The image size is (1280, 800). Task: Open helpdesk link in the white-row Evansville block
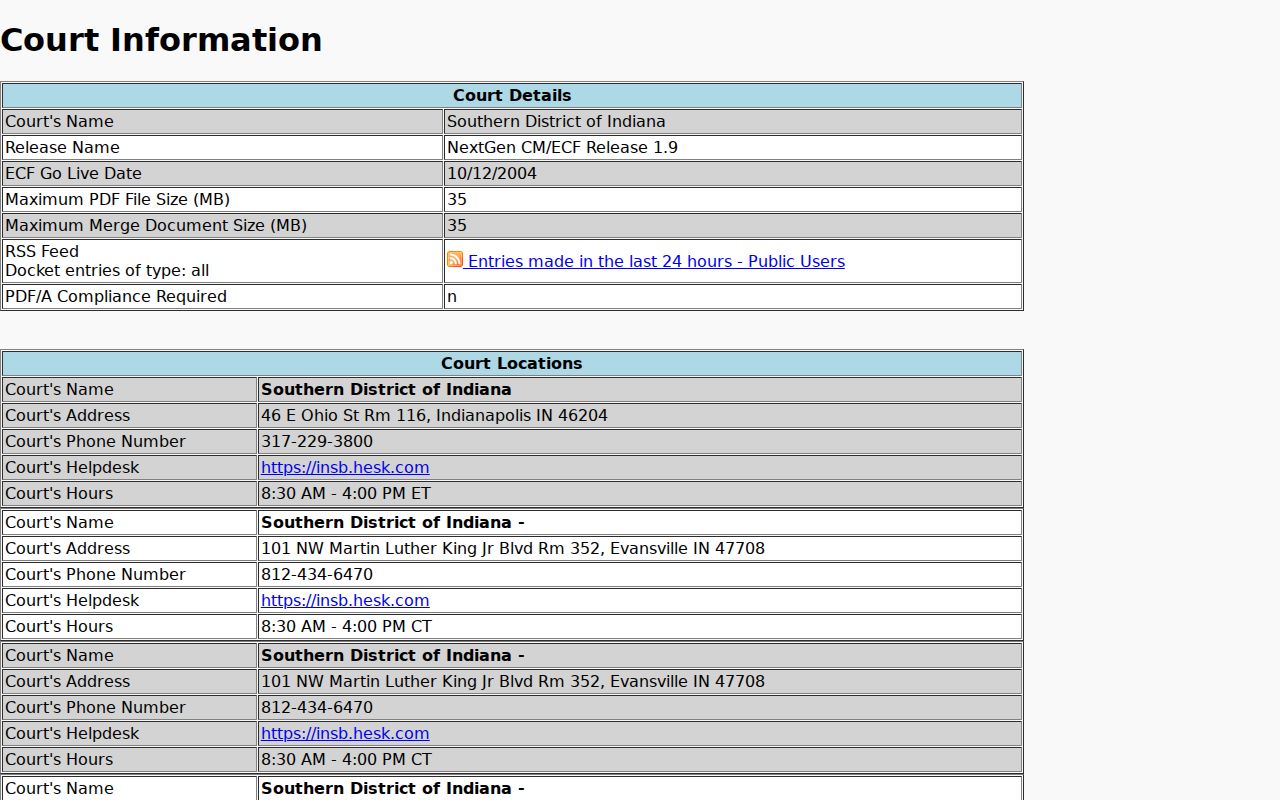pos(345,601)
